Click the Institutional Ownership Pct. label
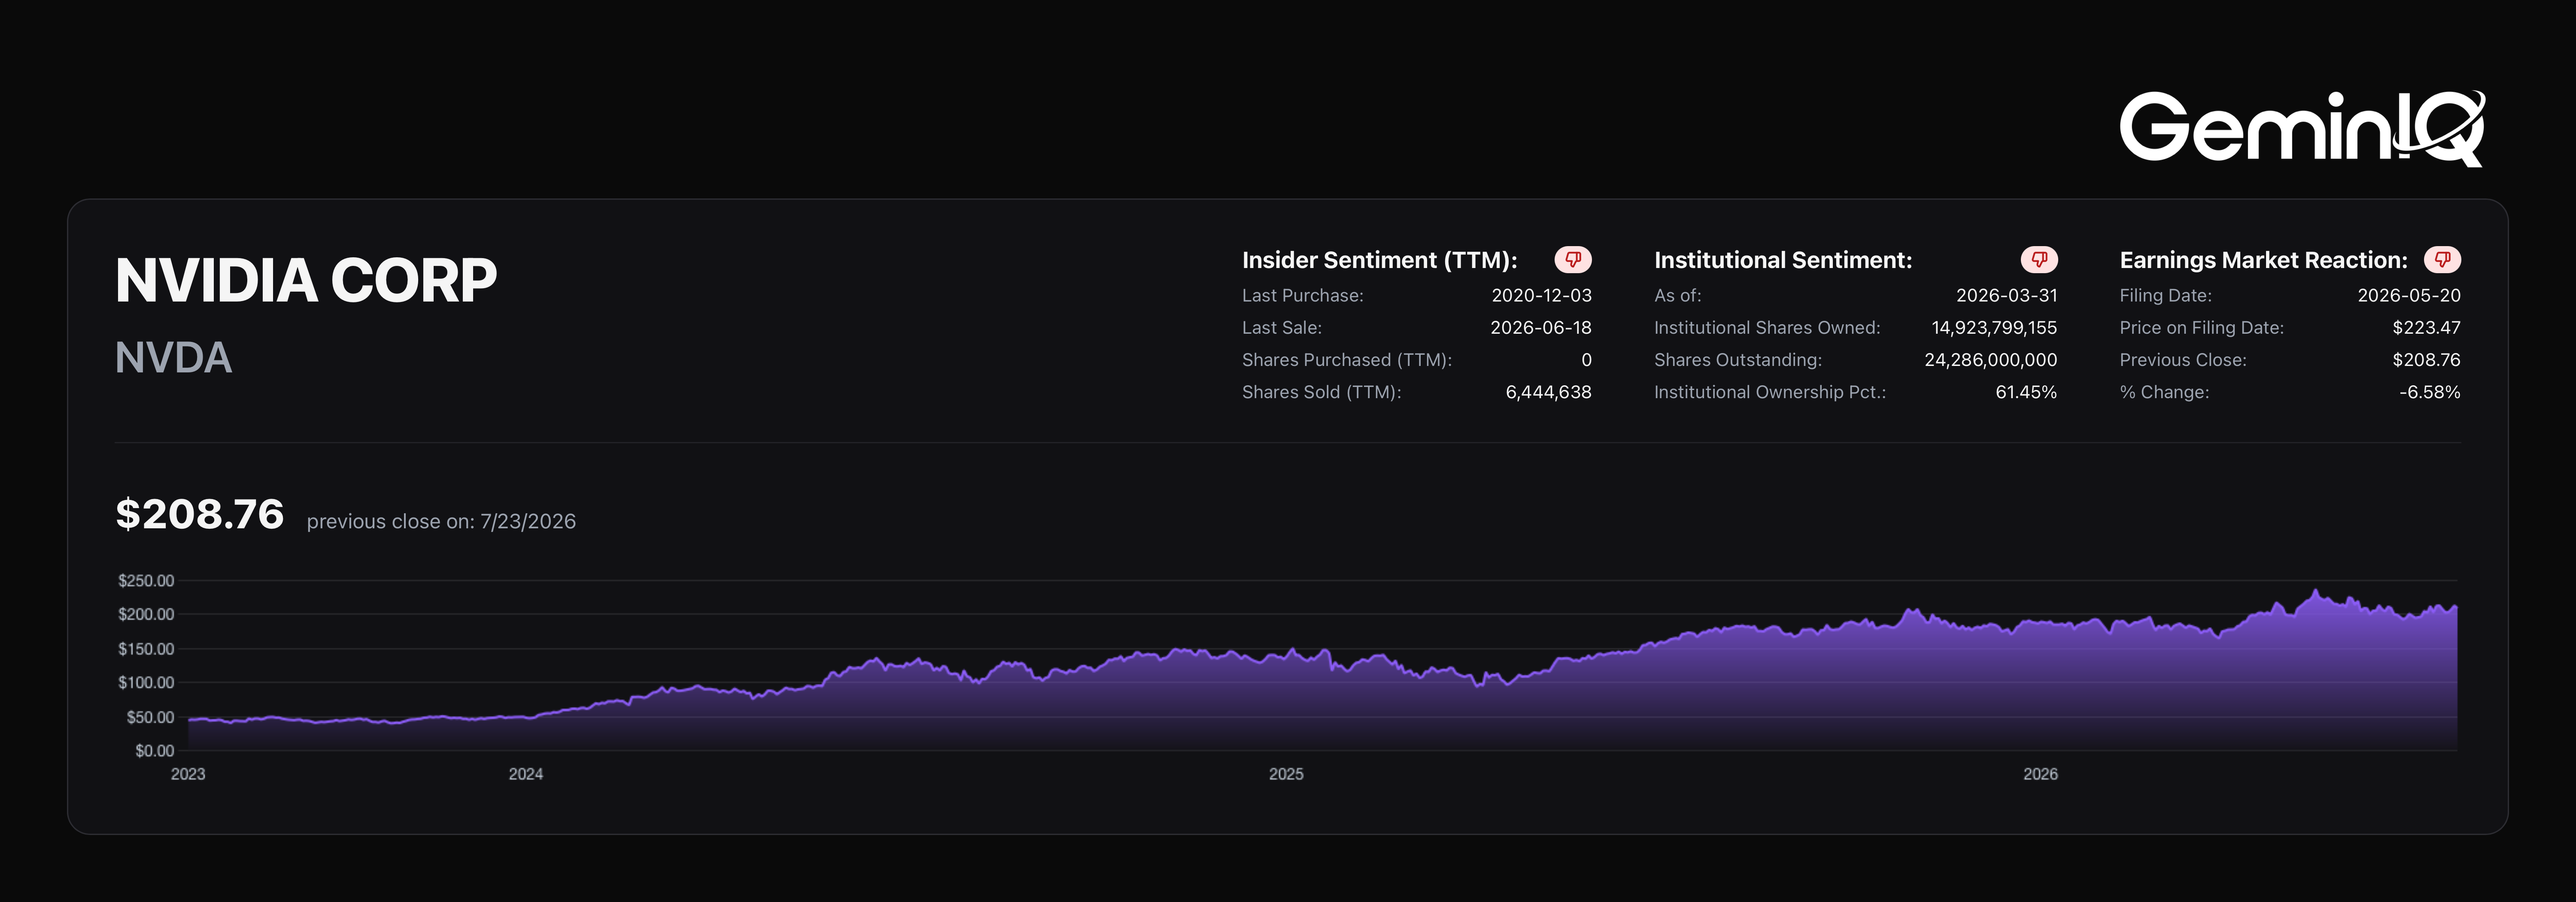The image size is (2576, 902). 1770,392
